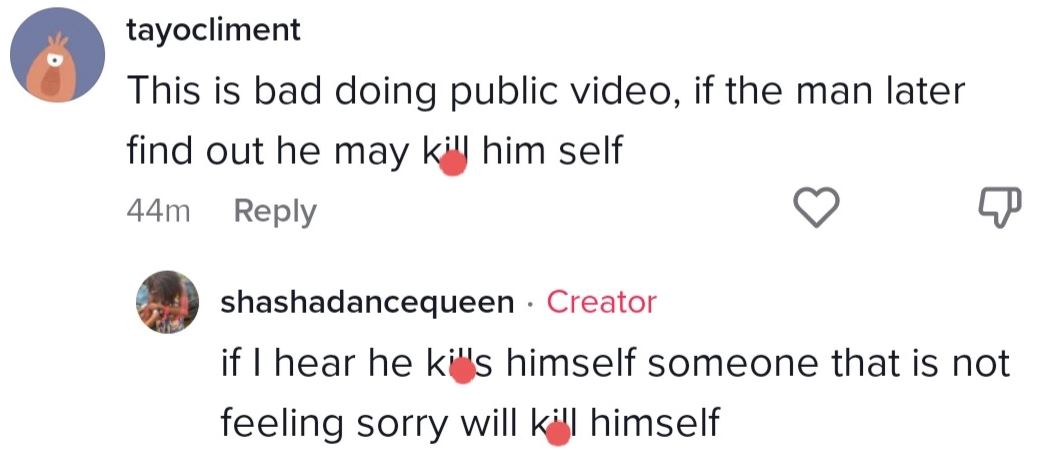Click the 44m timestamp

pyautogui.click(x=158, y=212)
